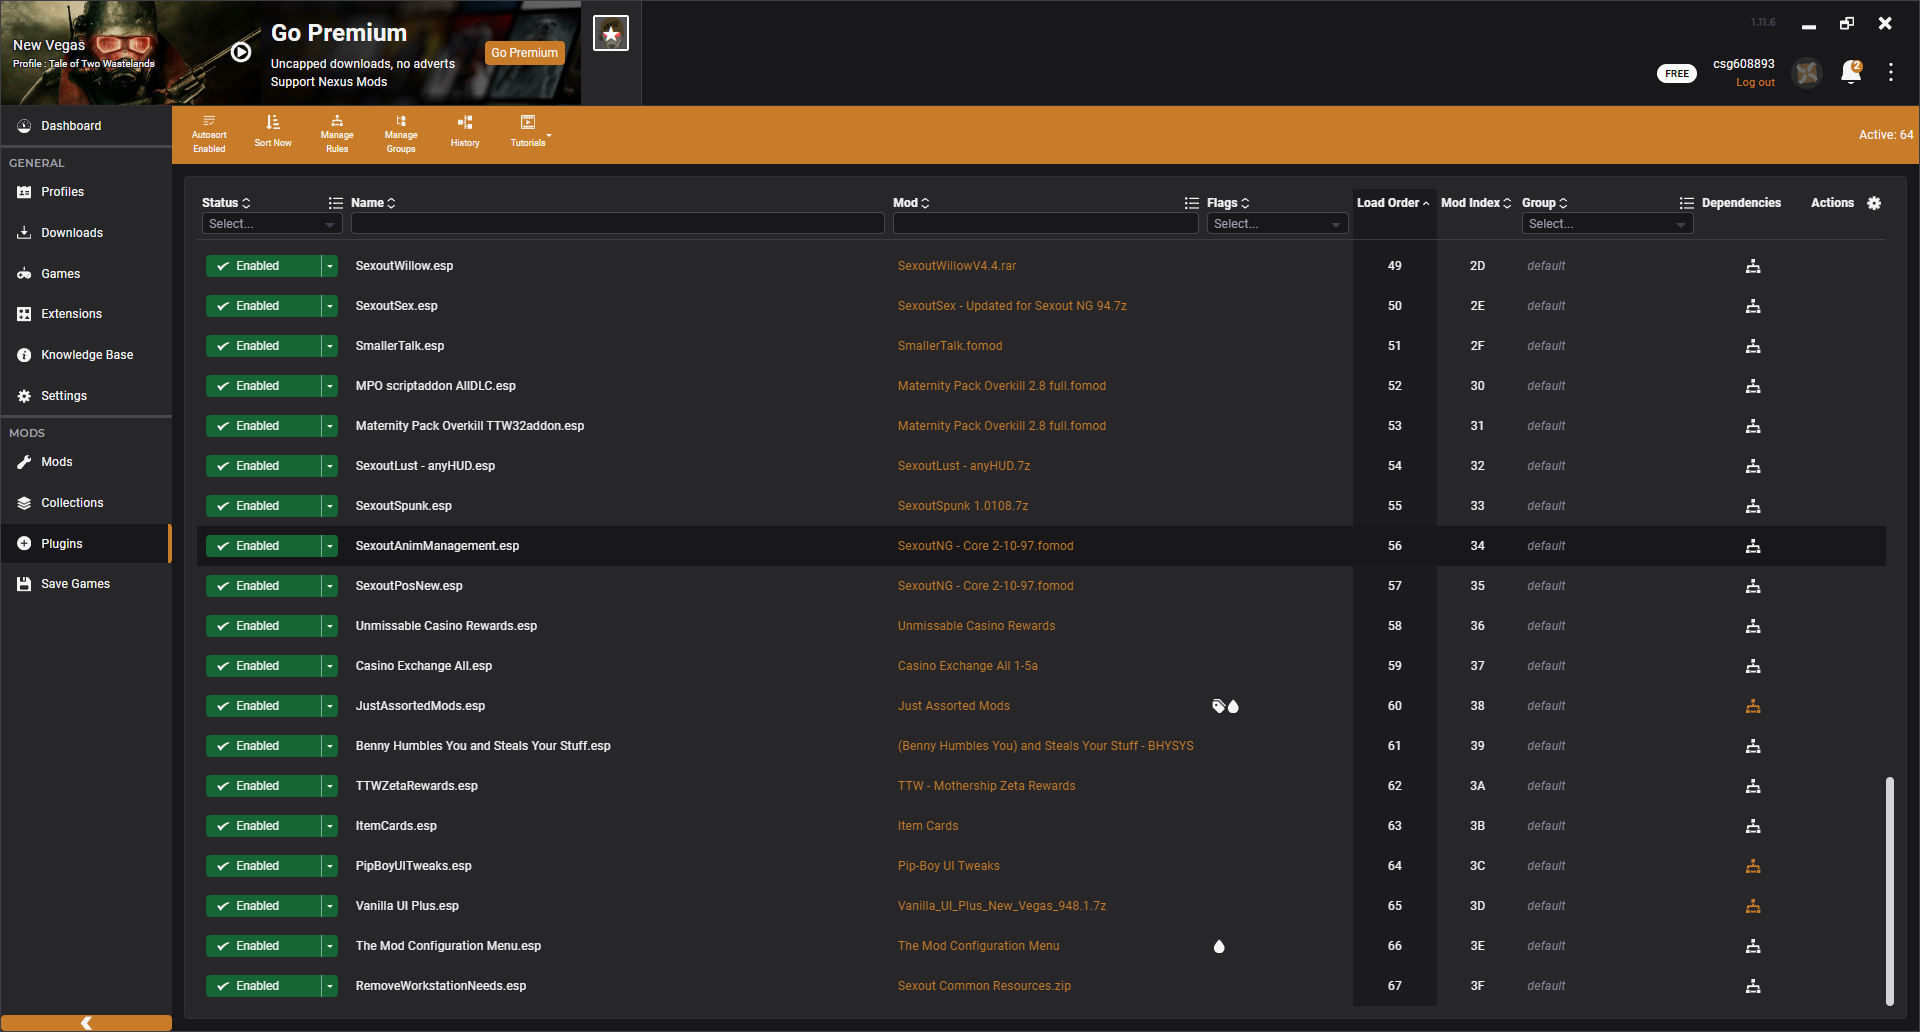This screenshot has width=1920, height=1032.
Task: Click the orange Go Premium button
Action: coord(525,53)
